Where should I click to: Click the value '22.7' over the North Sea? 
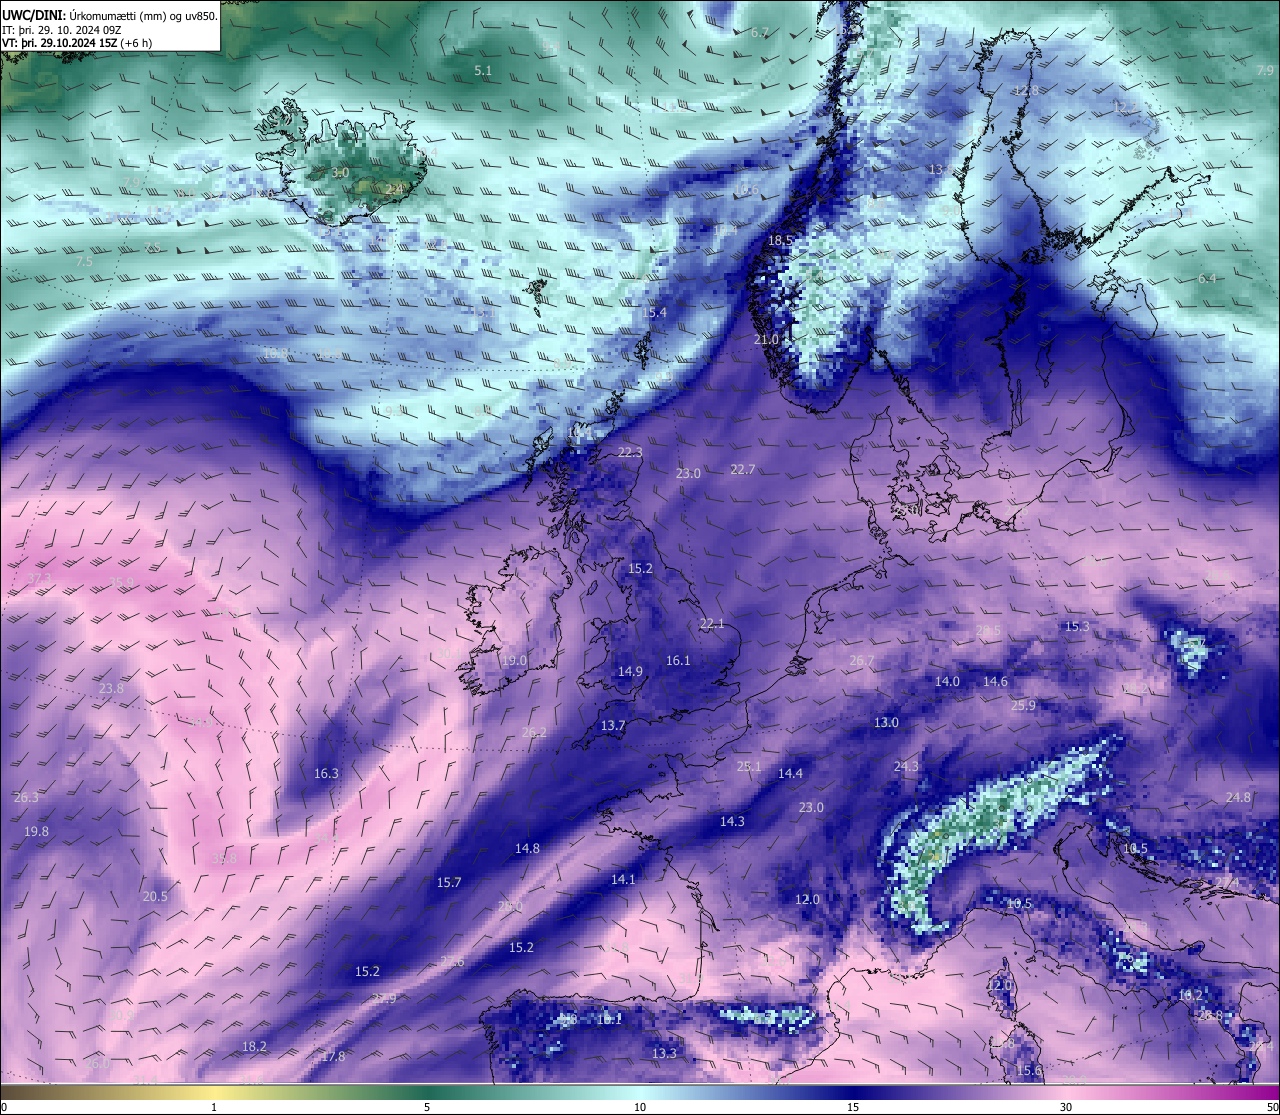[x=743, y=470]
